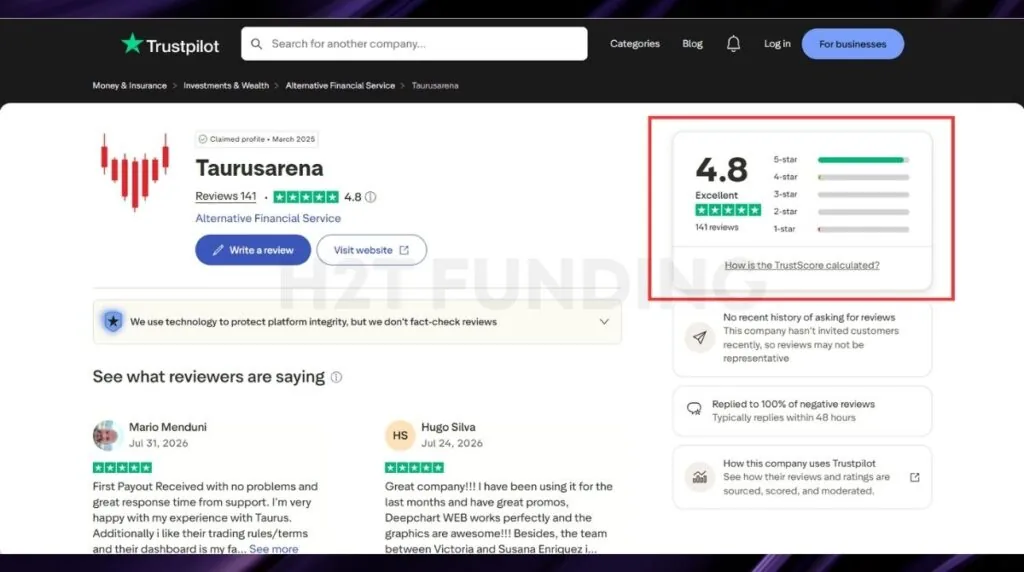
Task: Click the green stars under Excellent
Action: pos(728,210)
